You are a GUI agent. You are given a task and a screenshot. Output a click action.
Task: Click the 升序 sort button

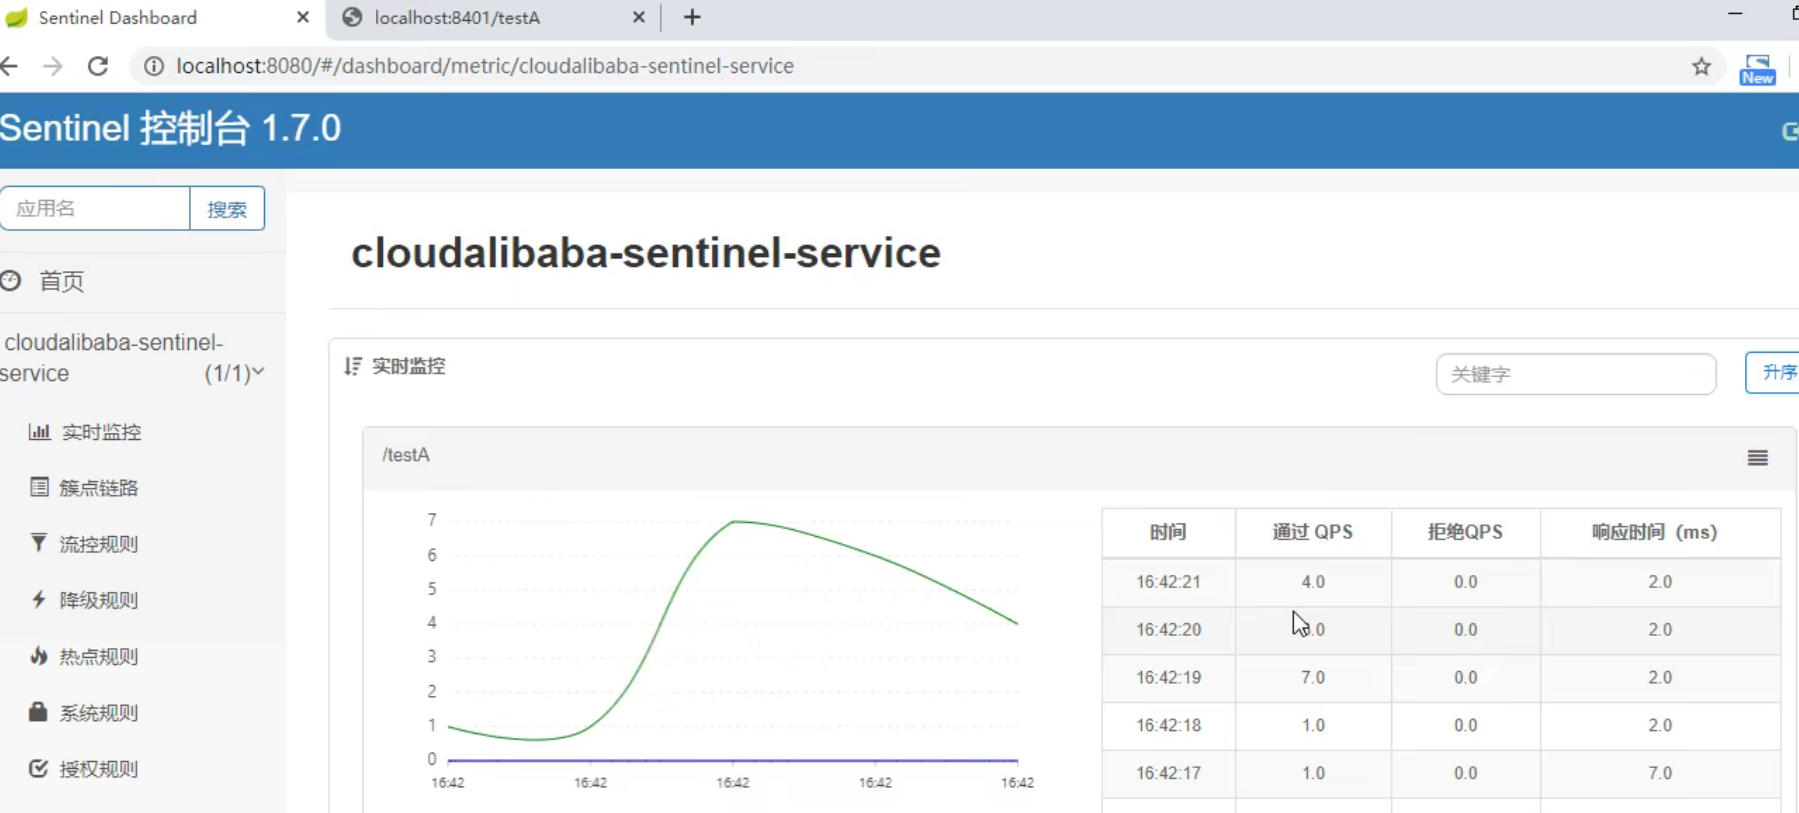pyautogui.click(x=1773, y=372)
